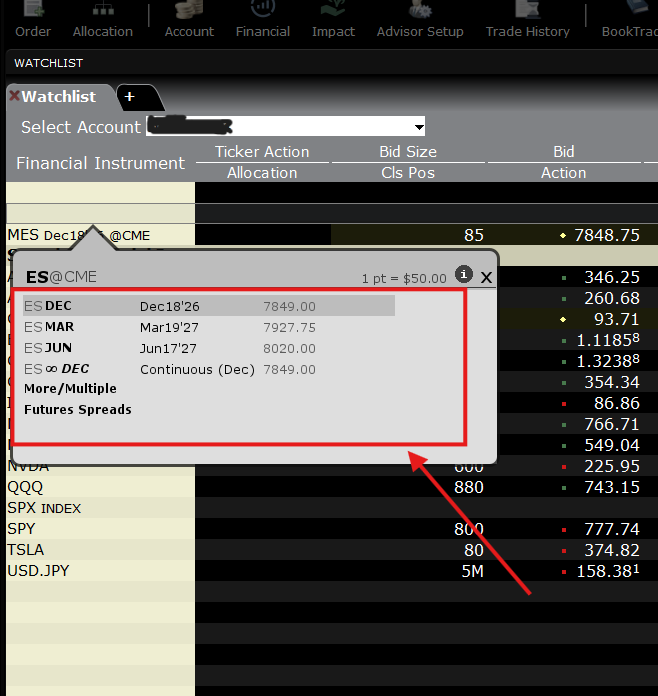Open the Impact toolbar icon
Viewport: 658px width, 696px height.
pos(333,20)
